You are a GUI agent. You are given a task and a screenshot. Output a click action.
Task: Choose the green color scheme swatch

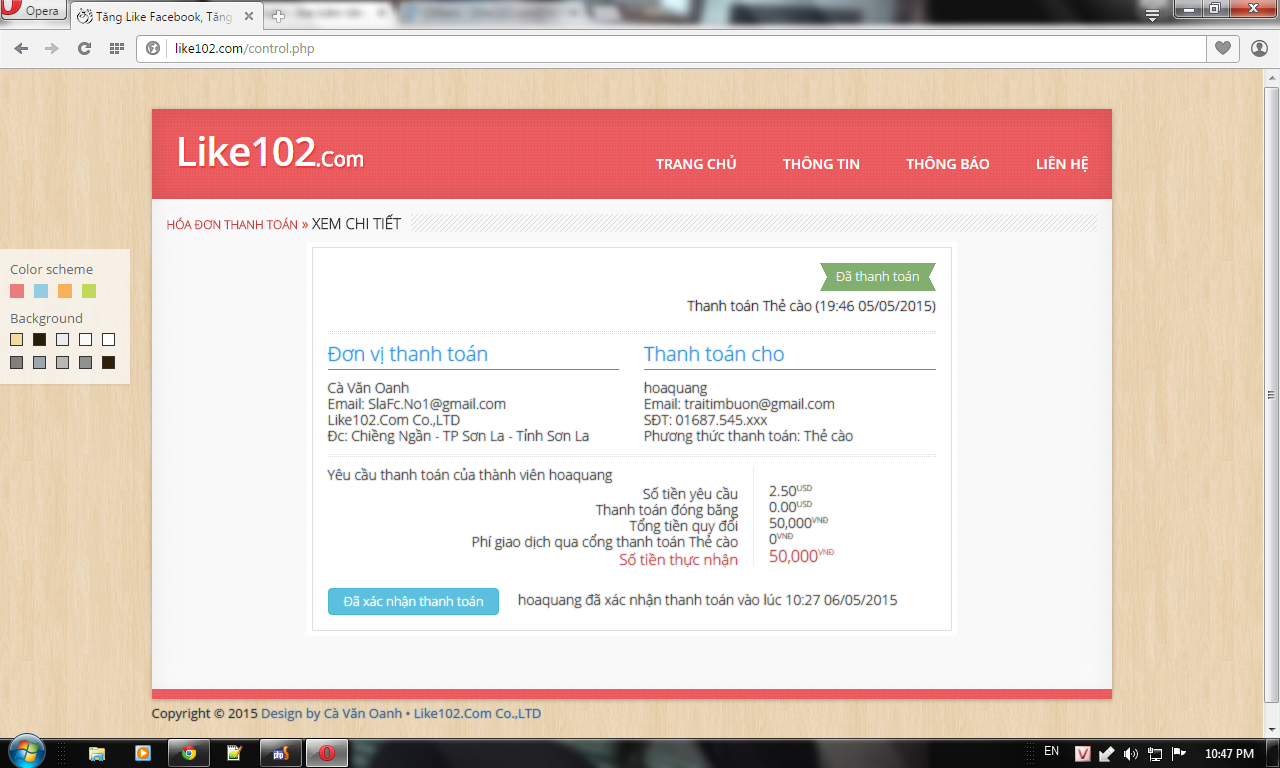coord(89,291)
